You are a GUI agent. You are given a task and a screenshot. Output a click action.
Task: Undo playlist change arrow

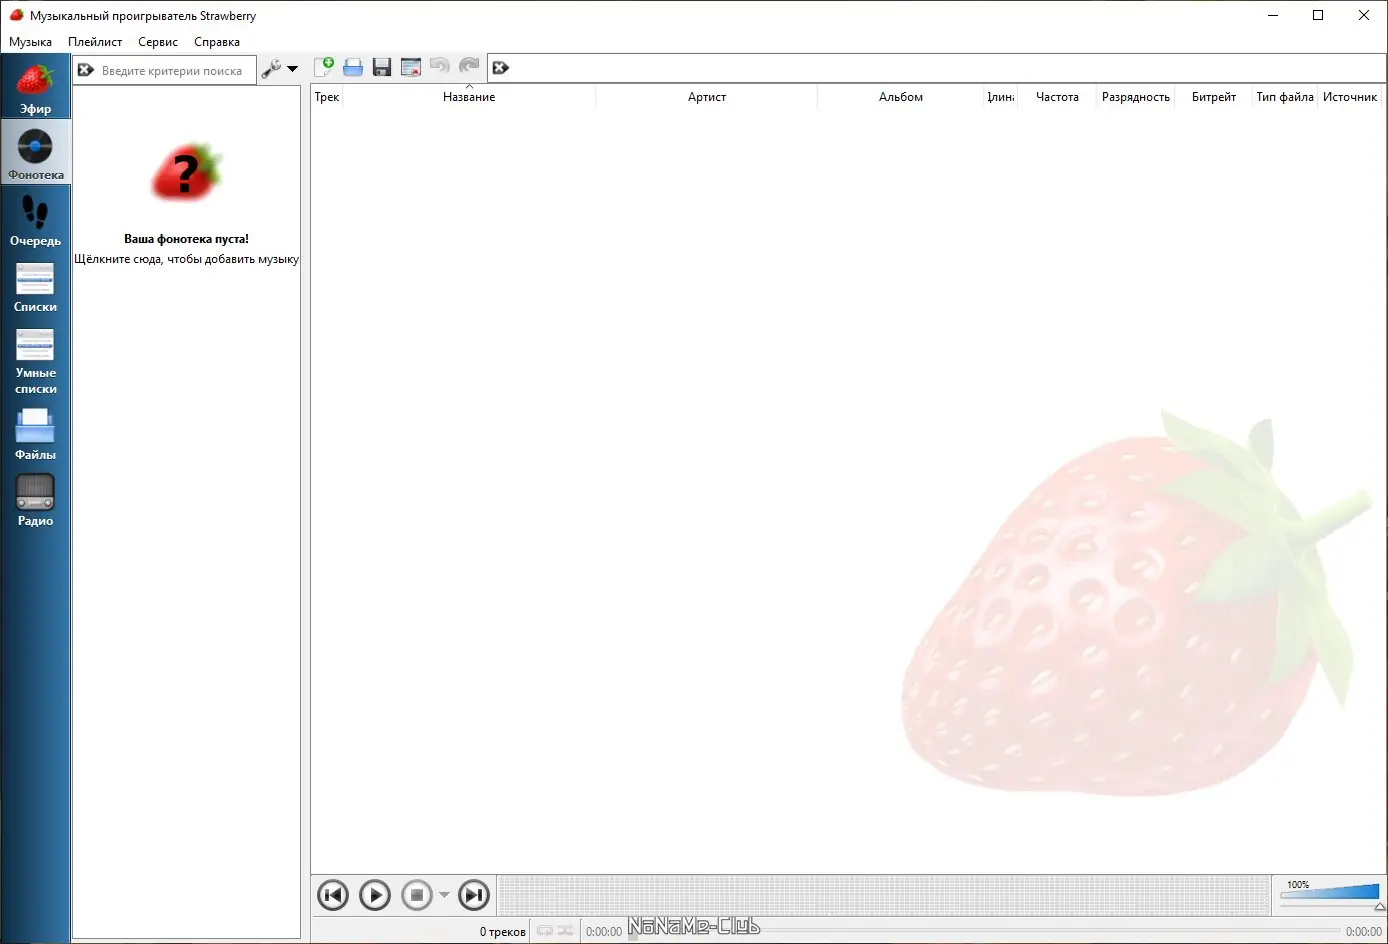tap(440, 67)
